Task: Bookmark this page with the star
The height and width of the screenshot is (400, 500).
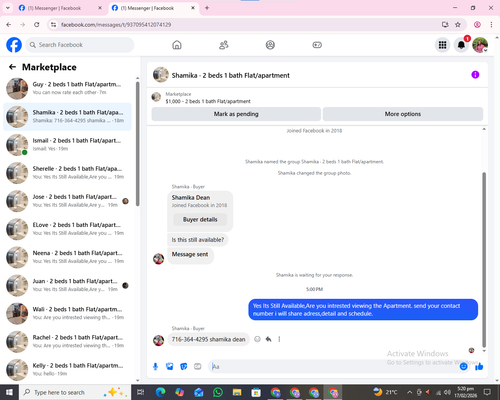Action: 458,25
